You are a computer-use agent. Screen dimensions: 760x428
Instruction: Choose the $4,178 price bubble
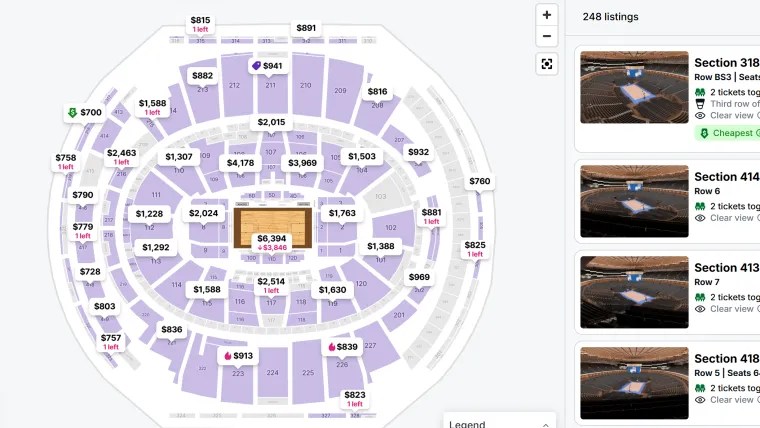point(240,163)
